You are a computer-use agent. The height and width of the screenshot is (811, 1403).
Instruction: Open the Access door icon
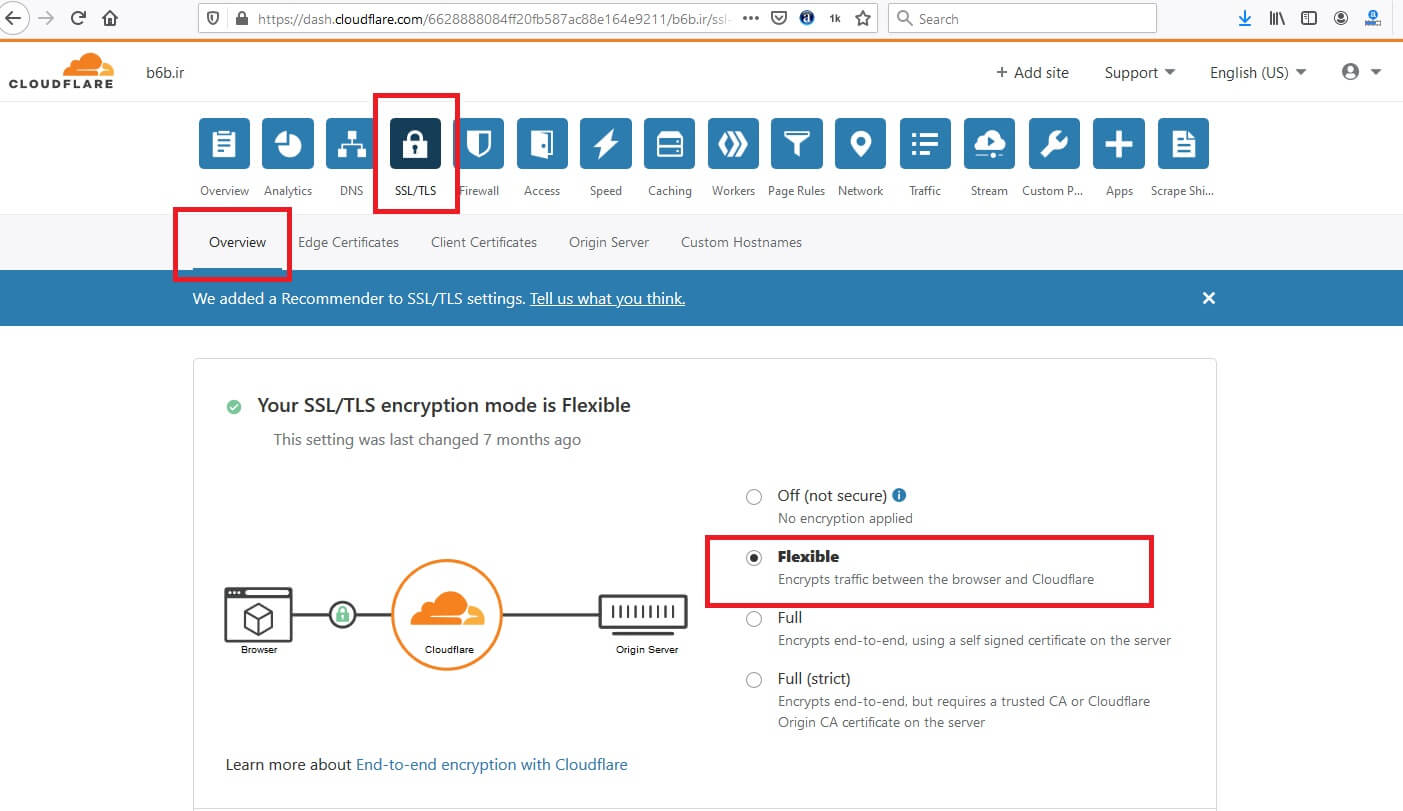click(542, 144)
